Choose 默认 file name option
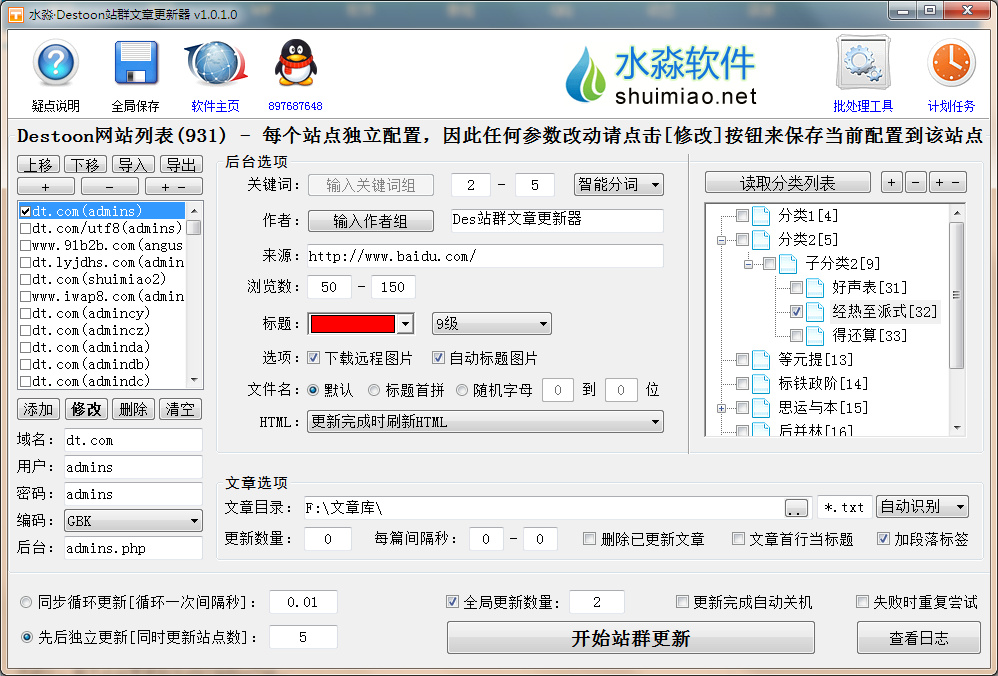This screenshot has width=998, height=676. coord(313,390)
